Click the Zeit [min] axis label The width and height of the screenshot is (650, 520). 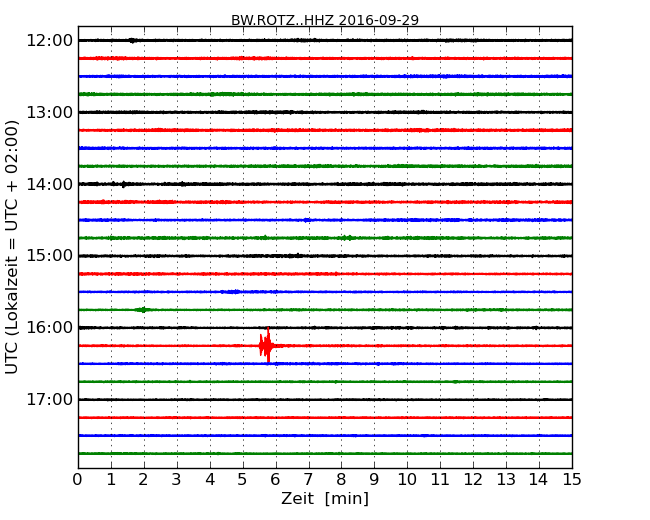coord(325,498)
